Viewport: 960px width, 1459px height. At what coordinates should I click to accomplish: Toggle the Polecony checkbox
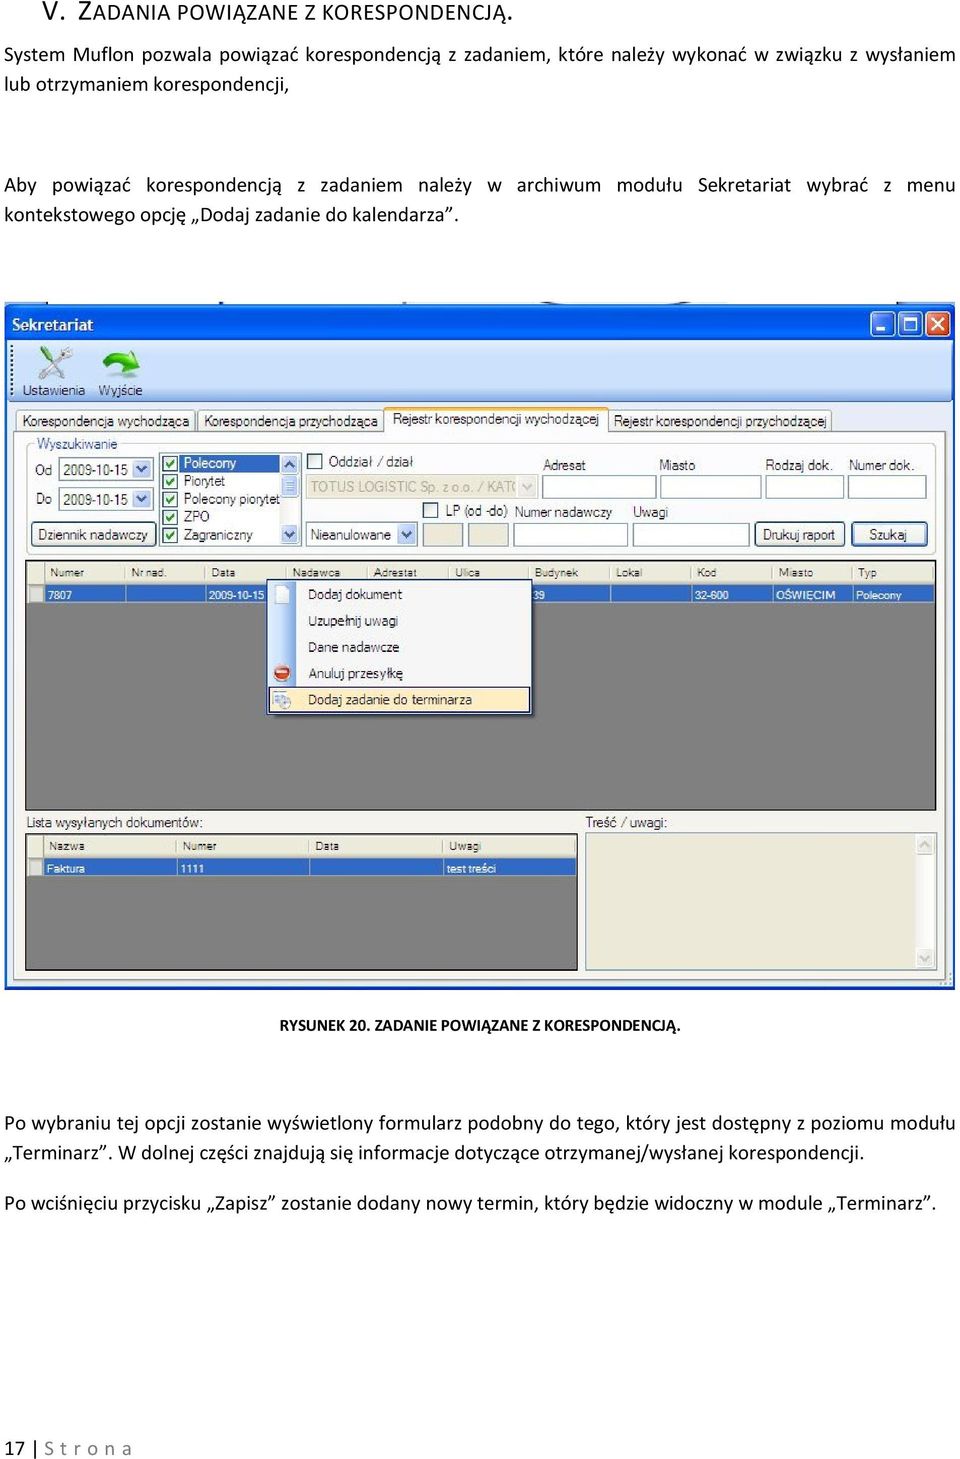tap(170, 463)
